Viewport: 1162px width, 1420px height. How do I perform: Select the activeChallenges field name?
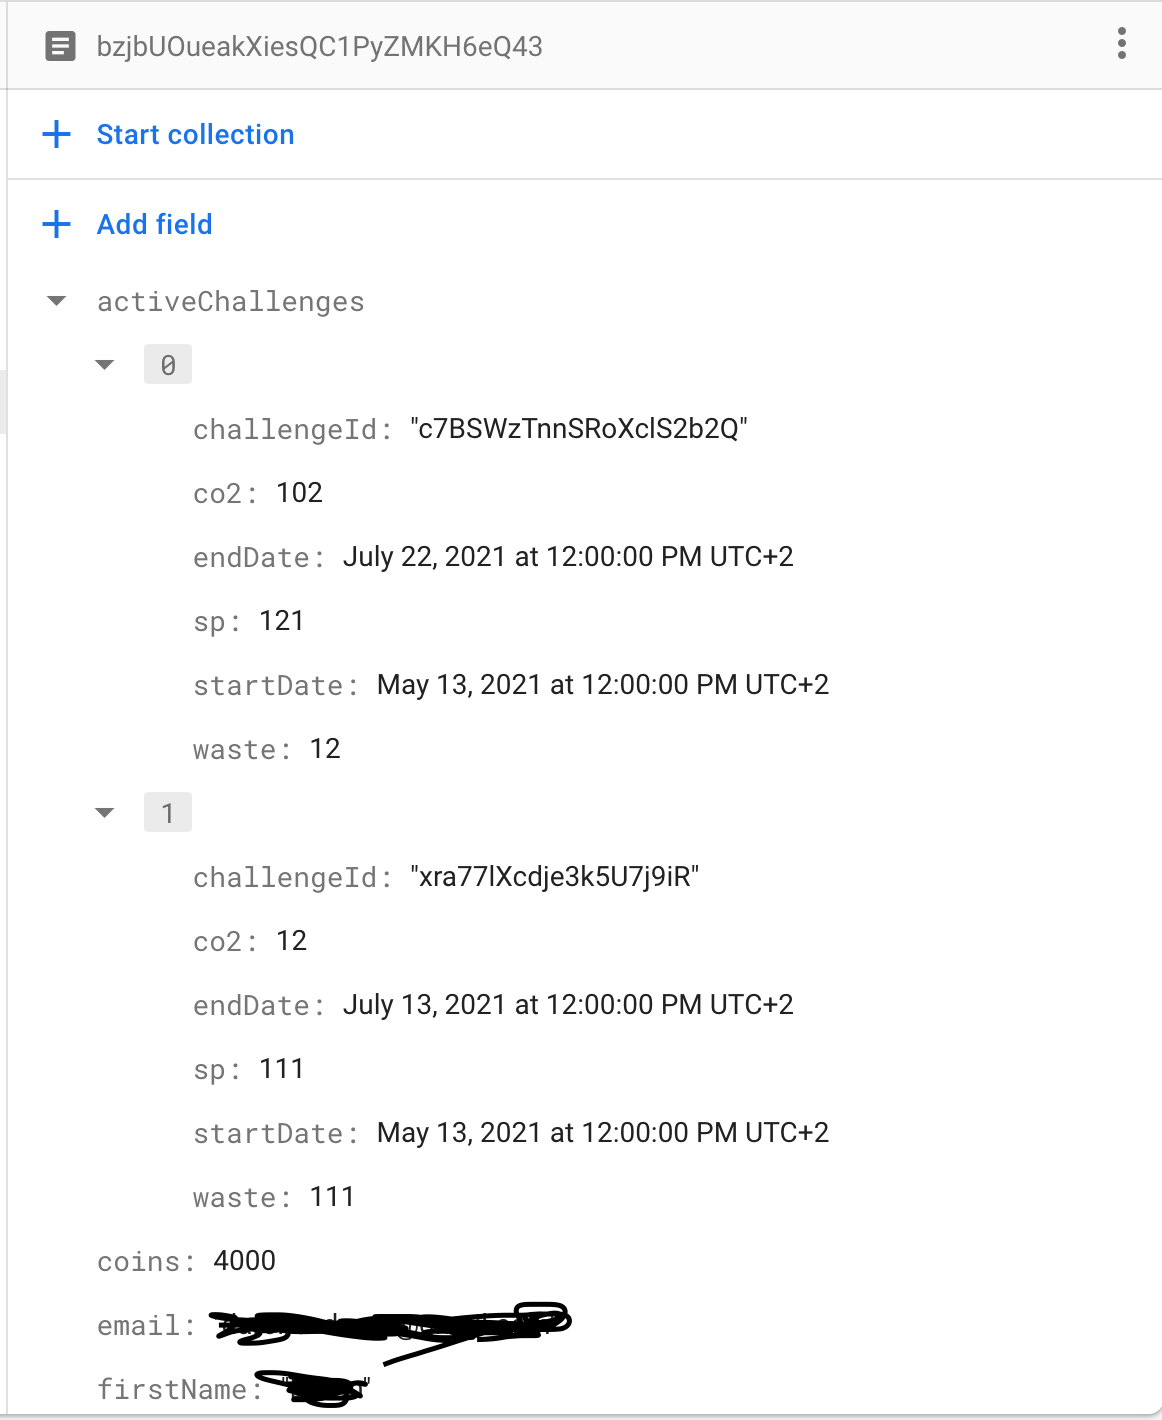point(230,302)
